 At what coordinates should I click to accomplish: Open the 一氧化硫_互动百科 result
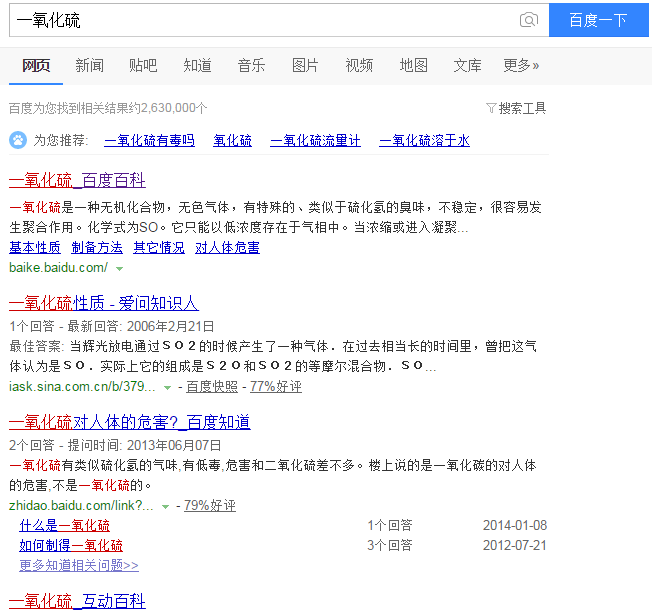point(77,601)
